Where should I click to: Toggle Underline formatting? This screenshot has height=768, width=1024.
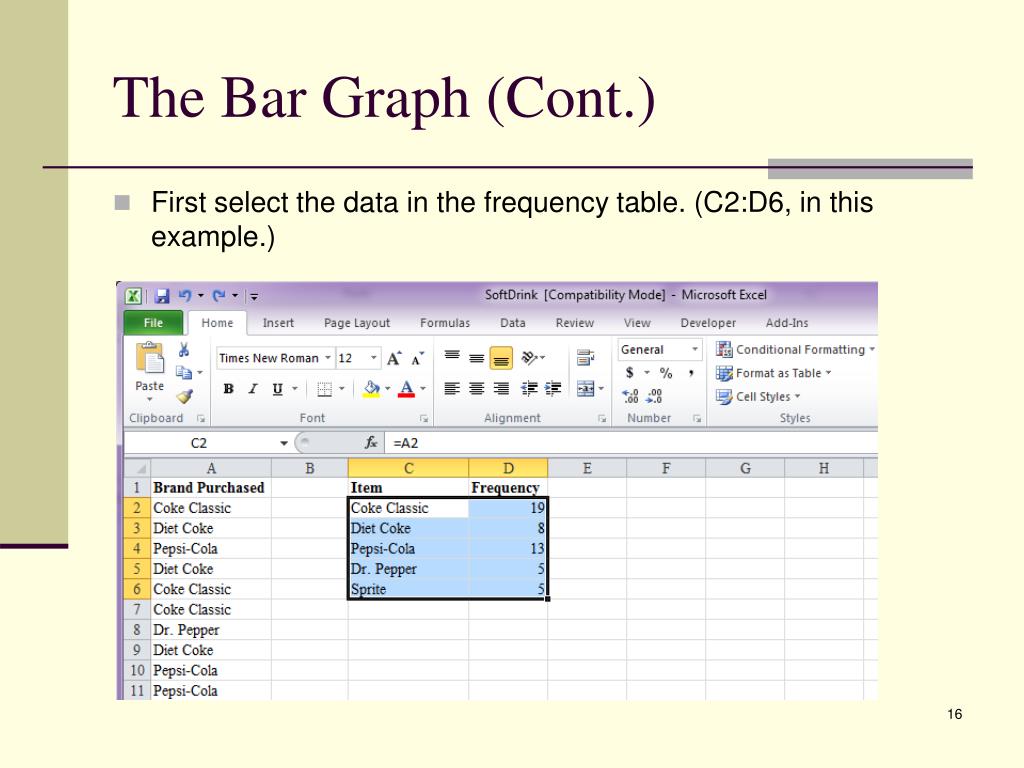pyautogui.click(x=278, y=389)
